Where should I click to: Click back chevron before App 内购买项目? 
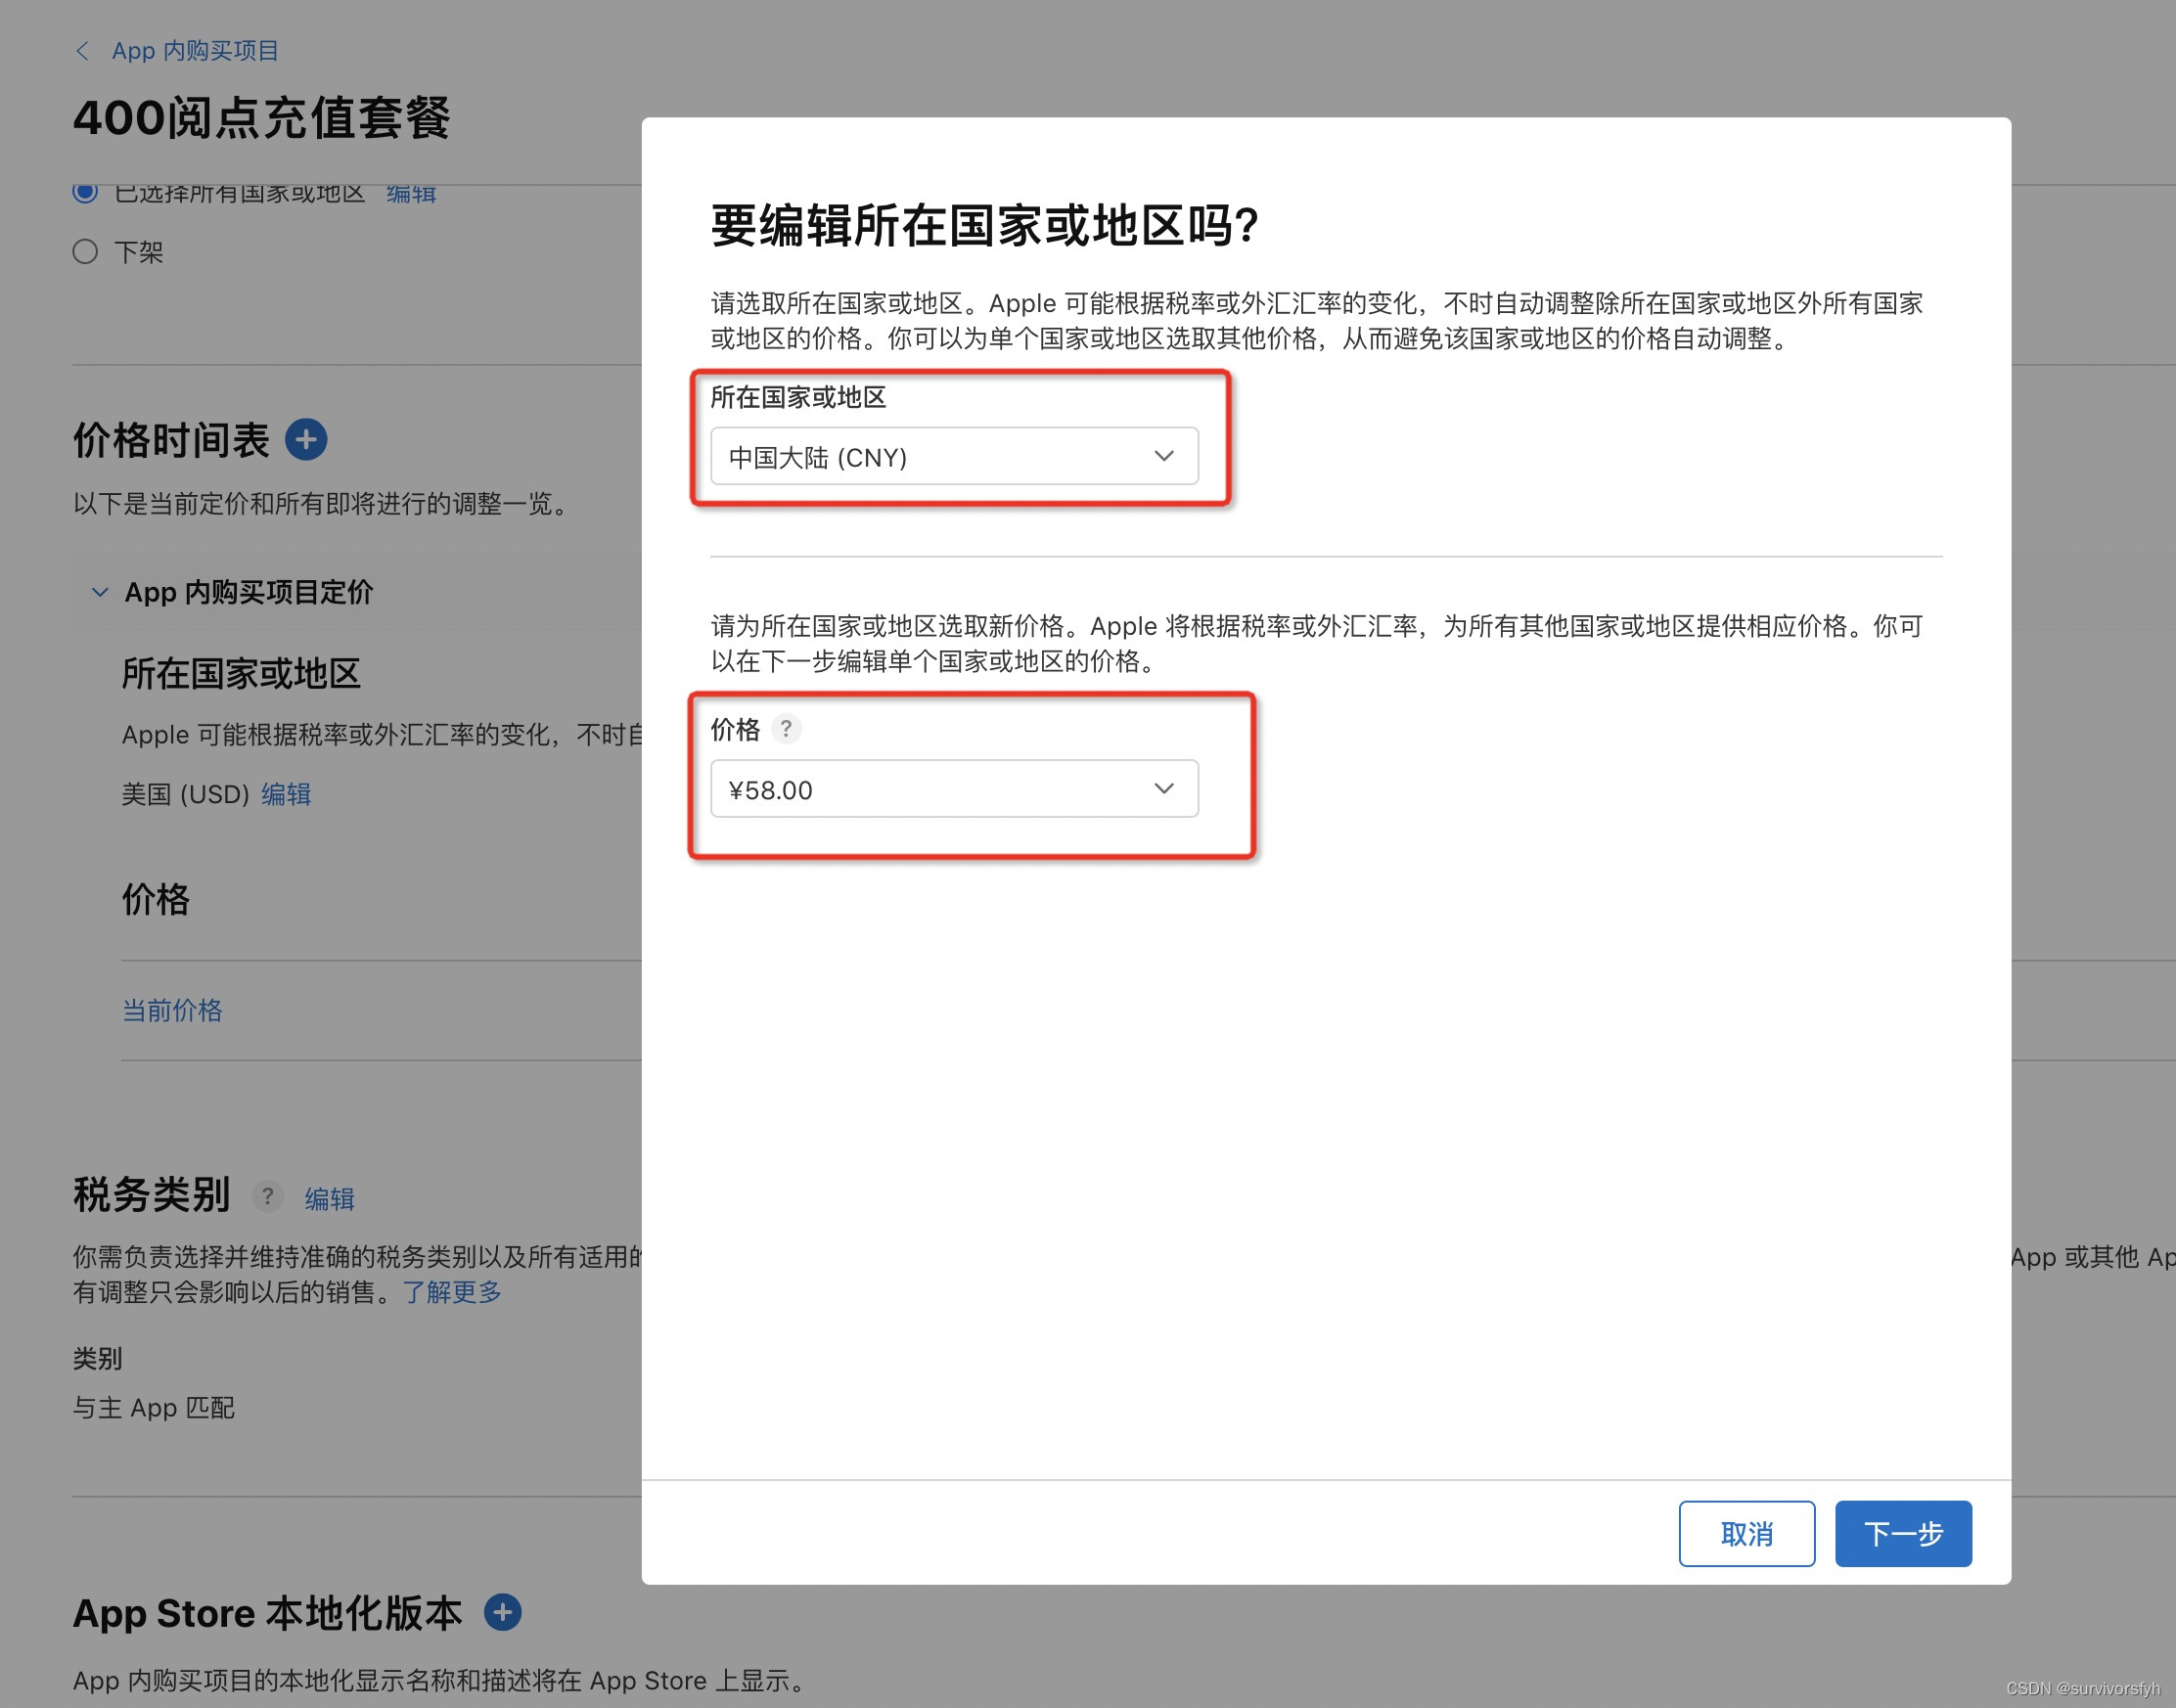pyautogui.click(x=83, y=51)
